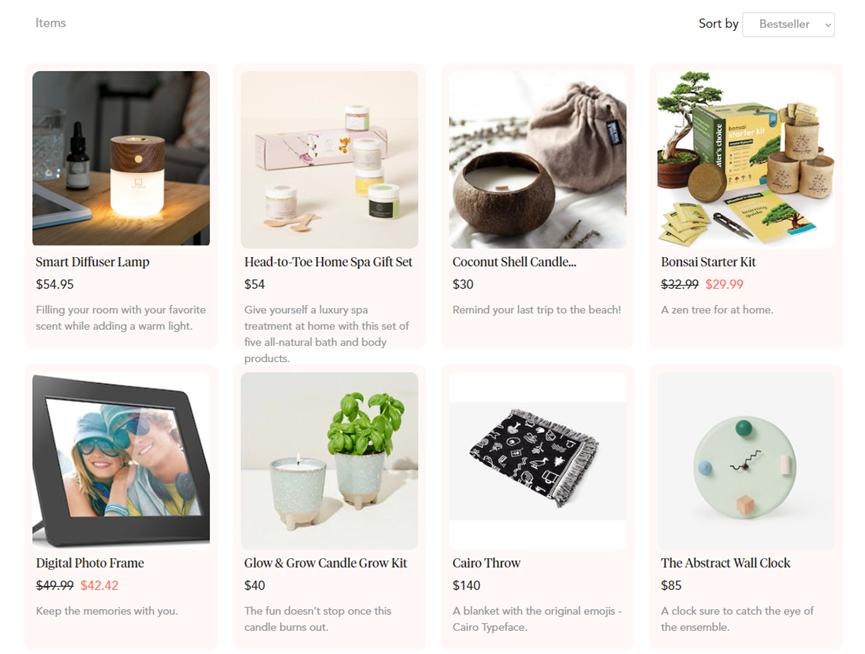865x654 pixels.
Task: Open the Head-to-Toe Home Spa Gift Set image
Action: click(x=329, y=159)
